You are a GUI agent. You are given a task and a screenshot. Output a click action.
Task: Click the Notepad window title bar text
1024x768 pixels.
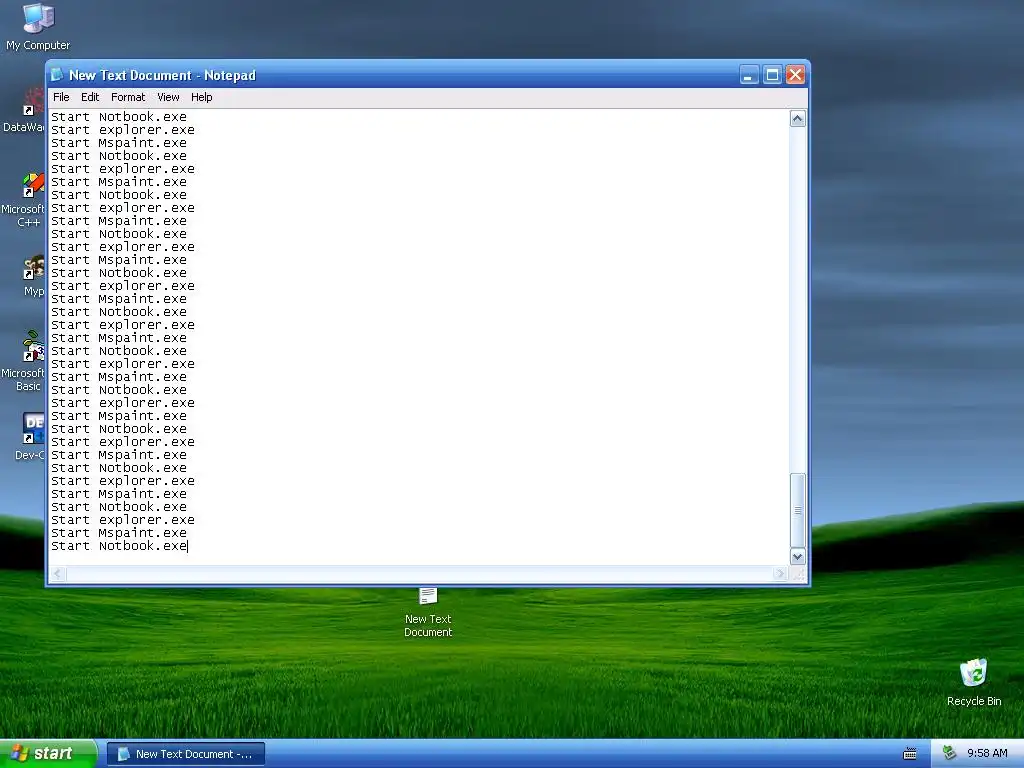pos(163,75)
